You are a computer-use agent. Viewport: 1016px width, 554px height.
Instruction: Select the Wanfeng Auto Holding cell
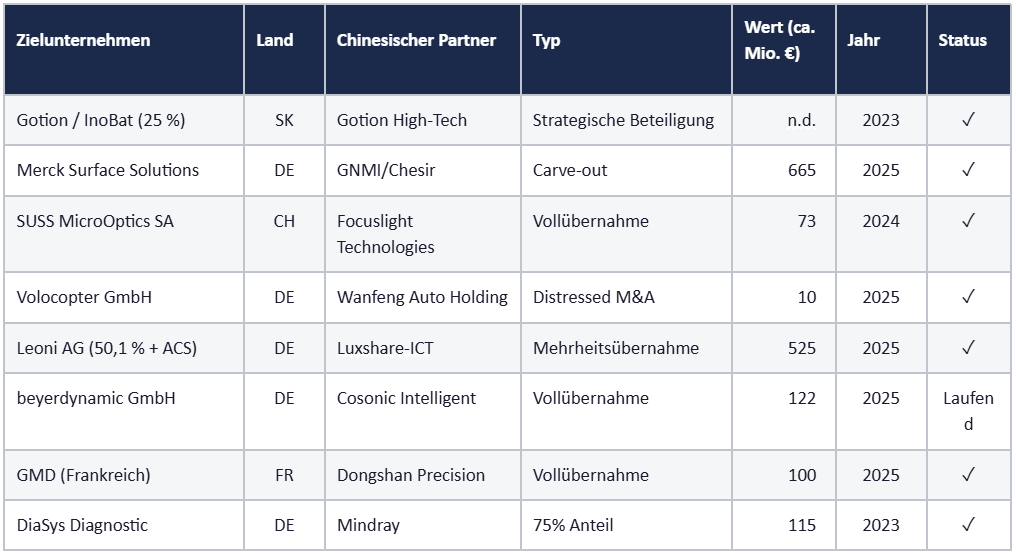422,297
